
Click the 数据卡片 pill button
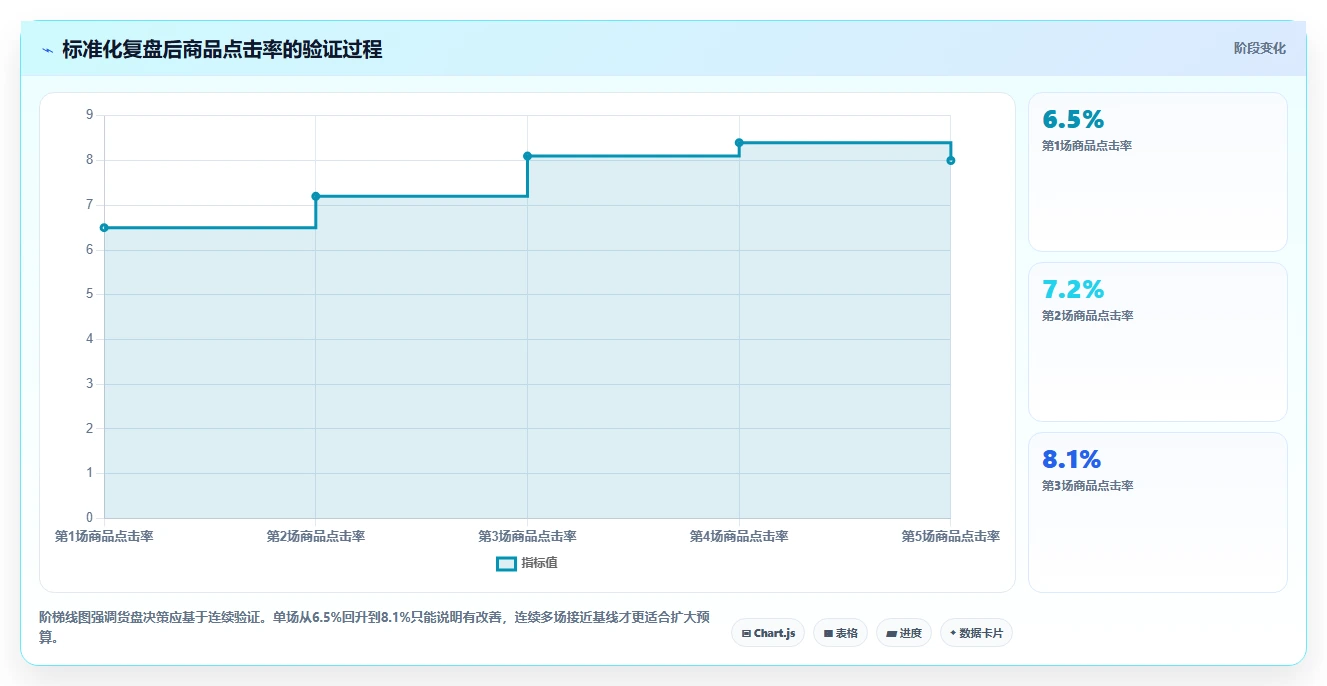pyautogui.click(x=976, y=633)
